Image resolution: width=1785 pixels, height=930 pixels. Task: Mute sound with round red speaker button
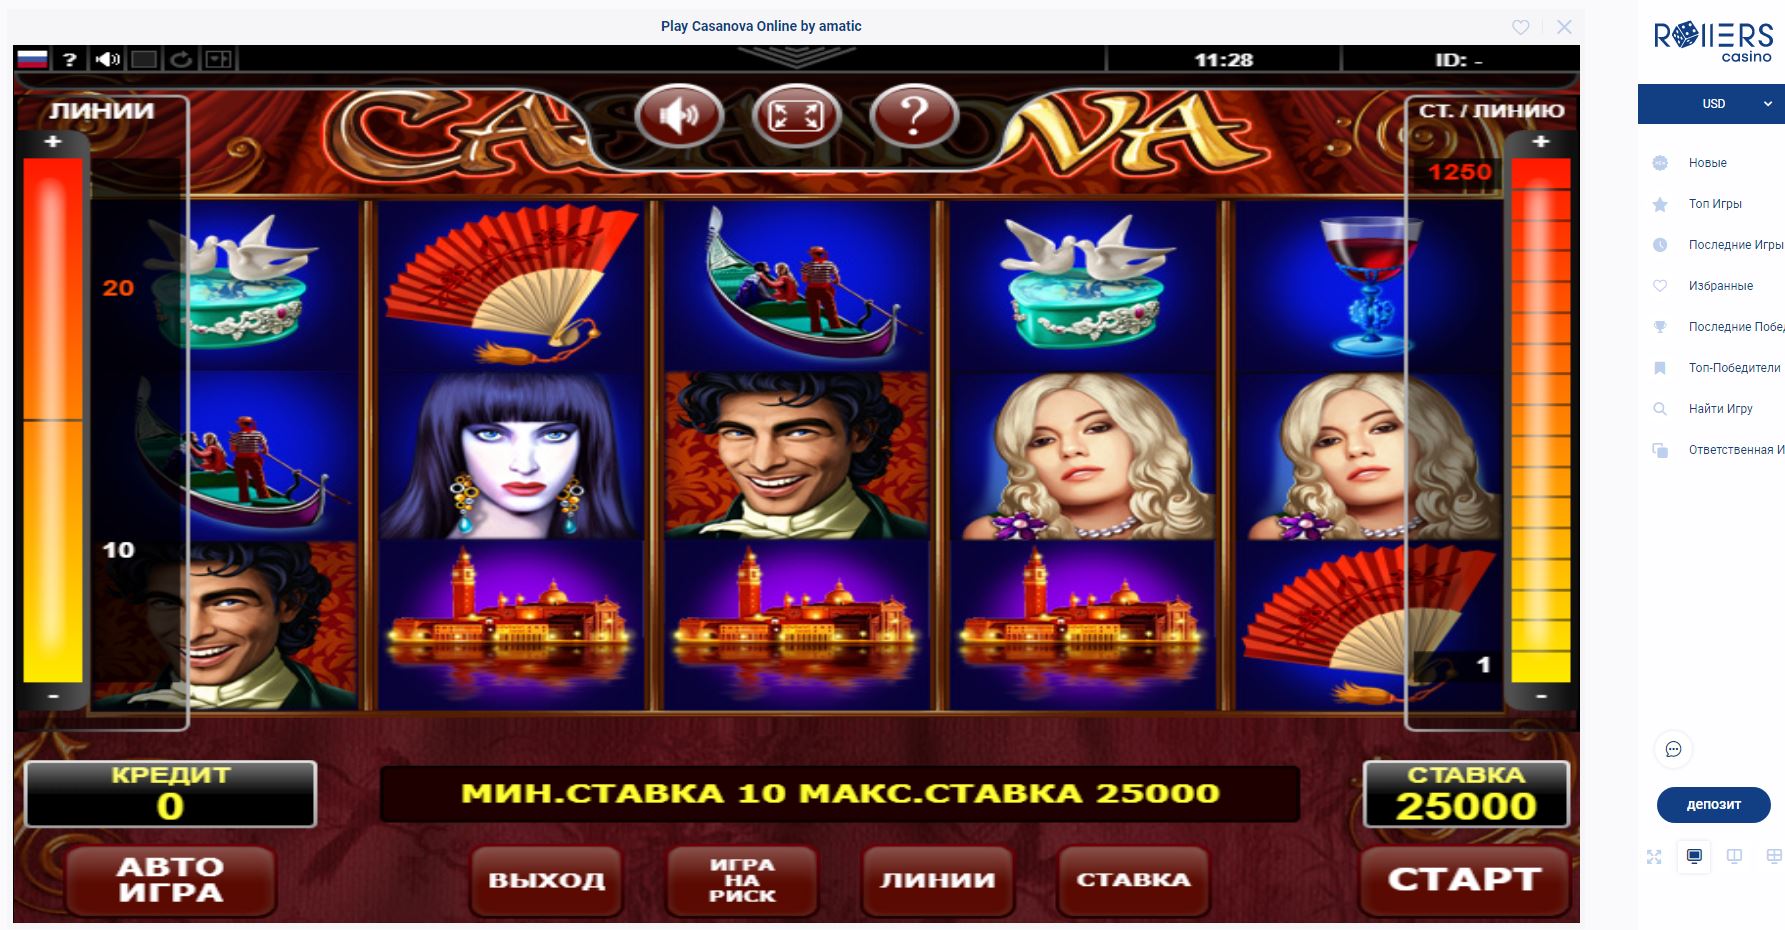click(x=679, y=116)
